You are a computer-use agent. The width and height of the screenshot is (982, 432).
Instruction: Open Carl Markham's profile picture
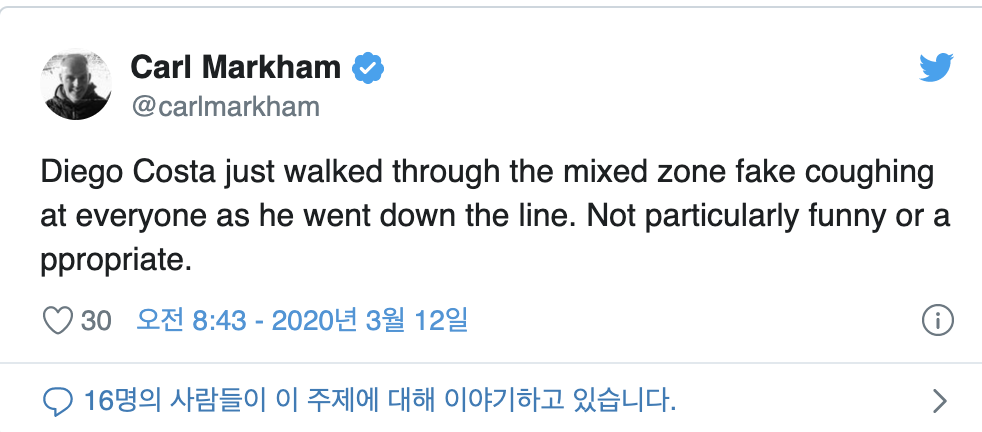76,85
